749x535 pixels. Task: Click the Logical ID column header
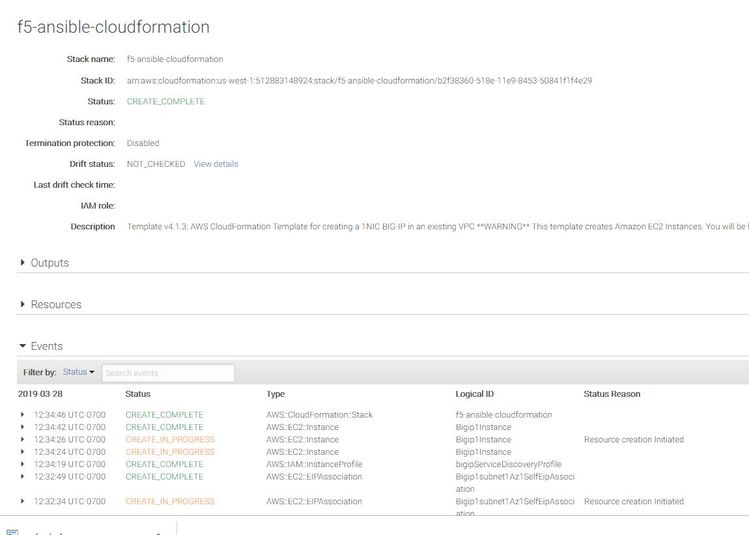pos(474,394)
